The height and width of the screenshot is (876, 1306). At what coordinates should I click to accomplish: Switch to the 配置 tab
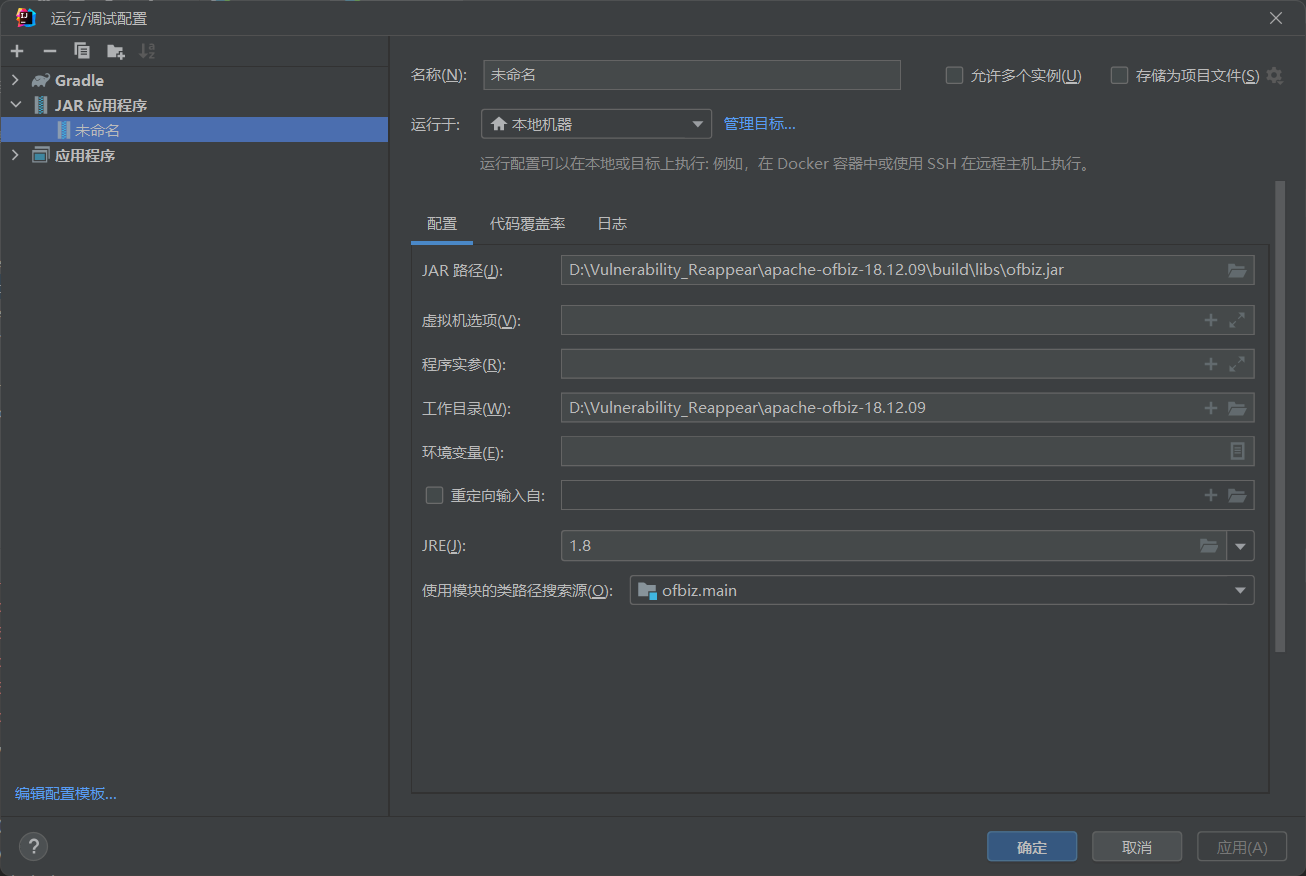click(442, 224)
